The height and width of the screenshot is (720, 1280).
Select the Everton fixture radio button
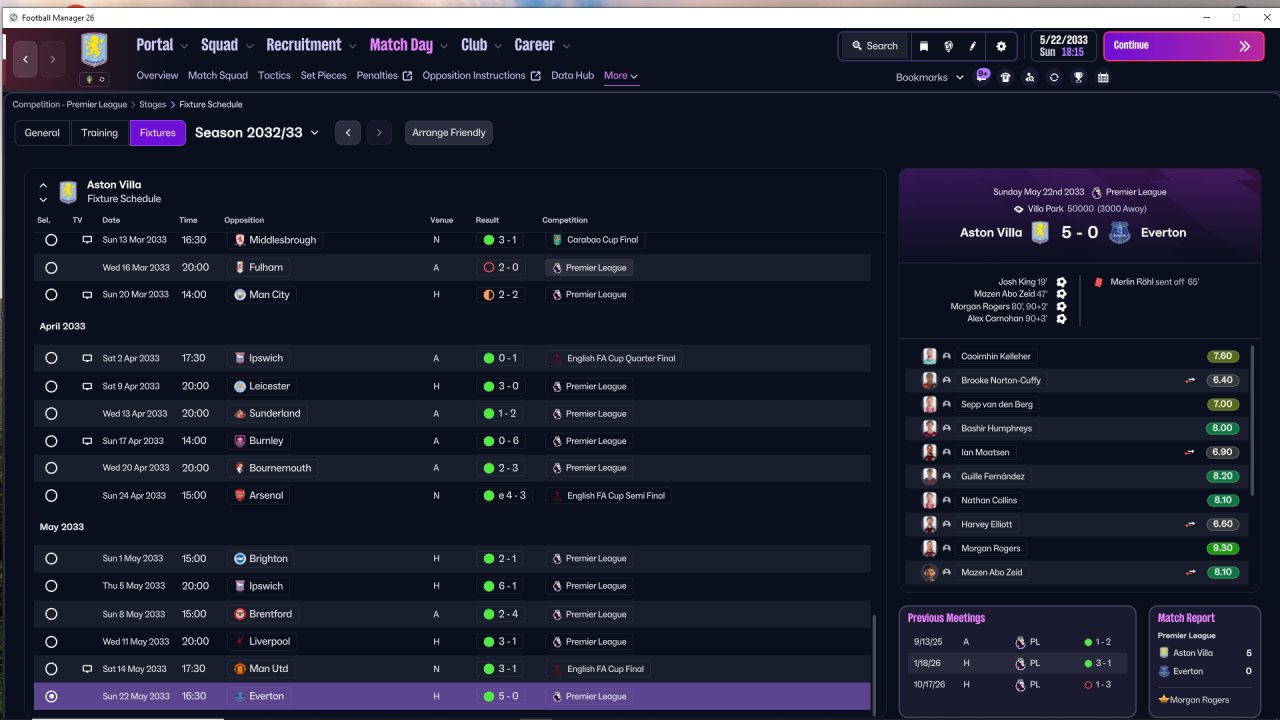(51, 696)
